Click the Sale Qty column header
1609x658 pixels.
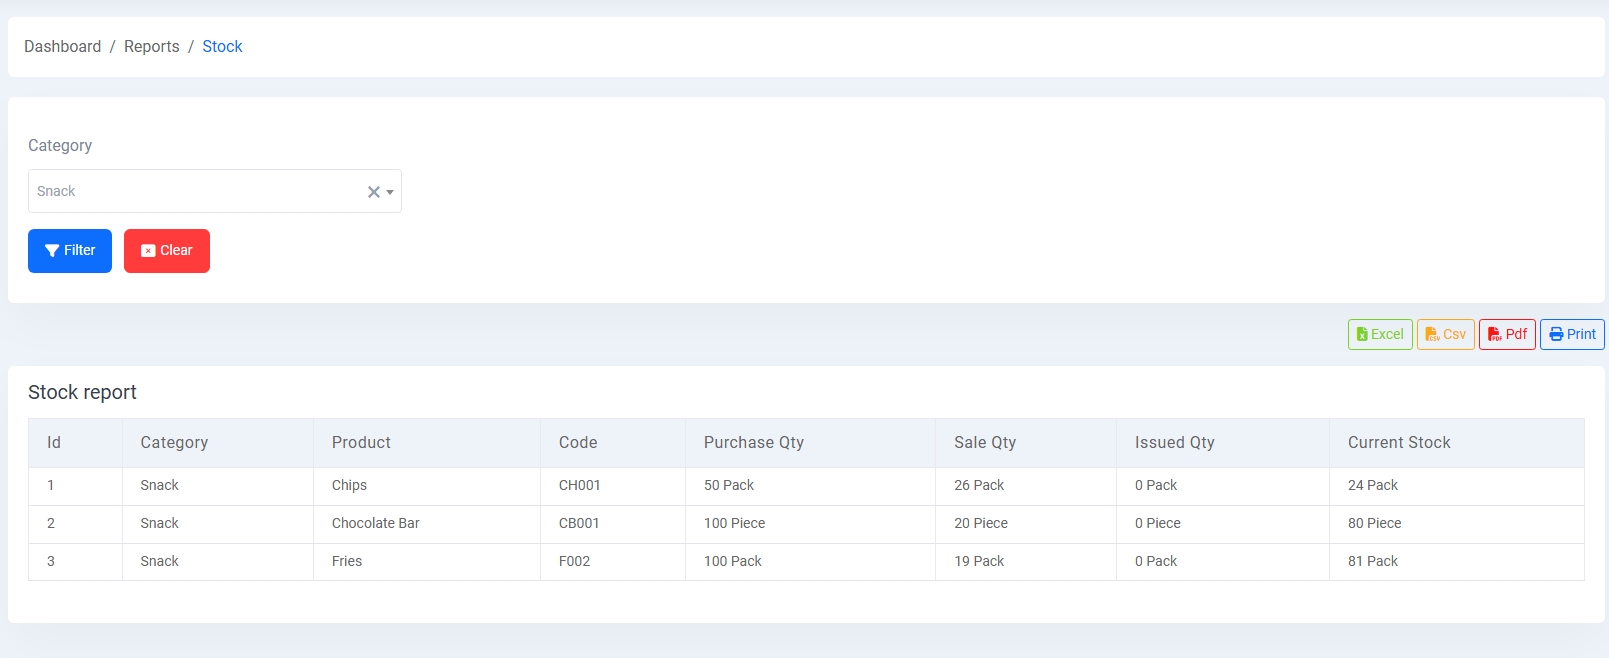click(984, 443)
